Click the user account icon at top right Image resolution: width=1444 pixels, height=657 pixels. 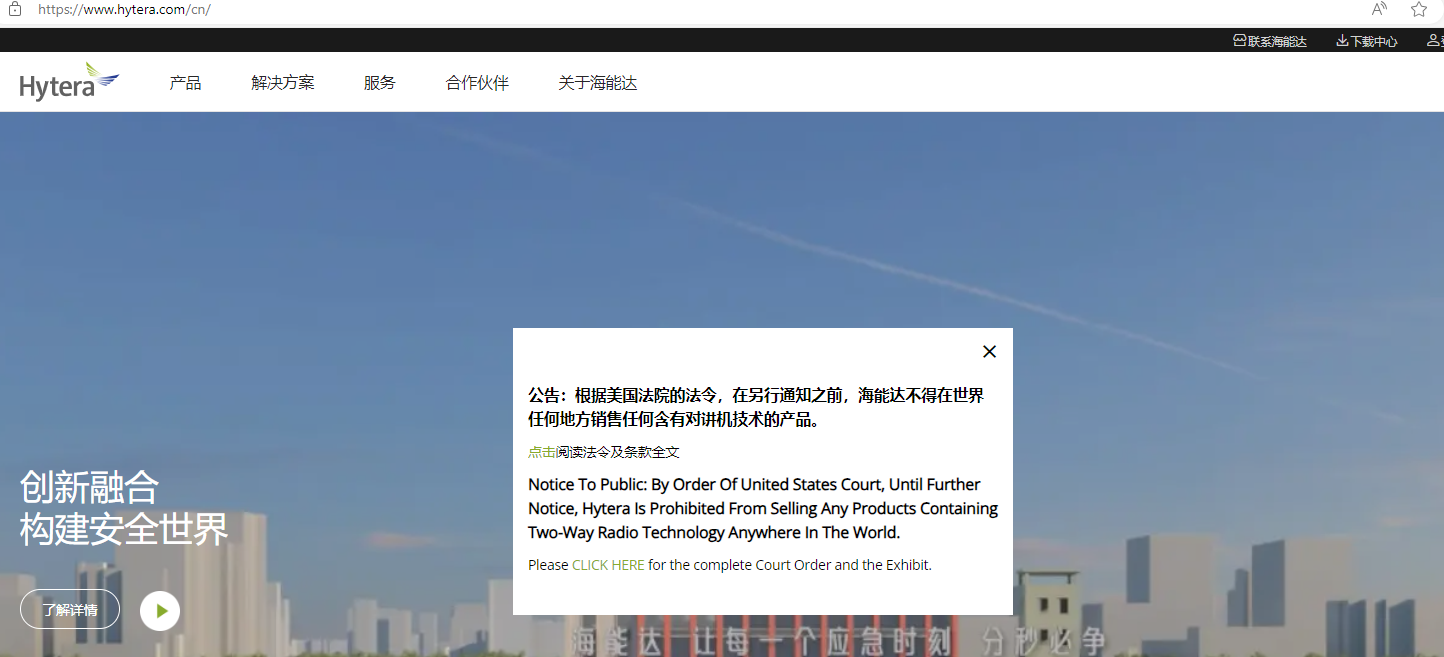(1432, 41)
